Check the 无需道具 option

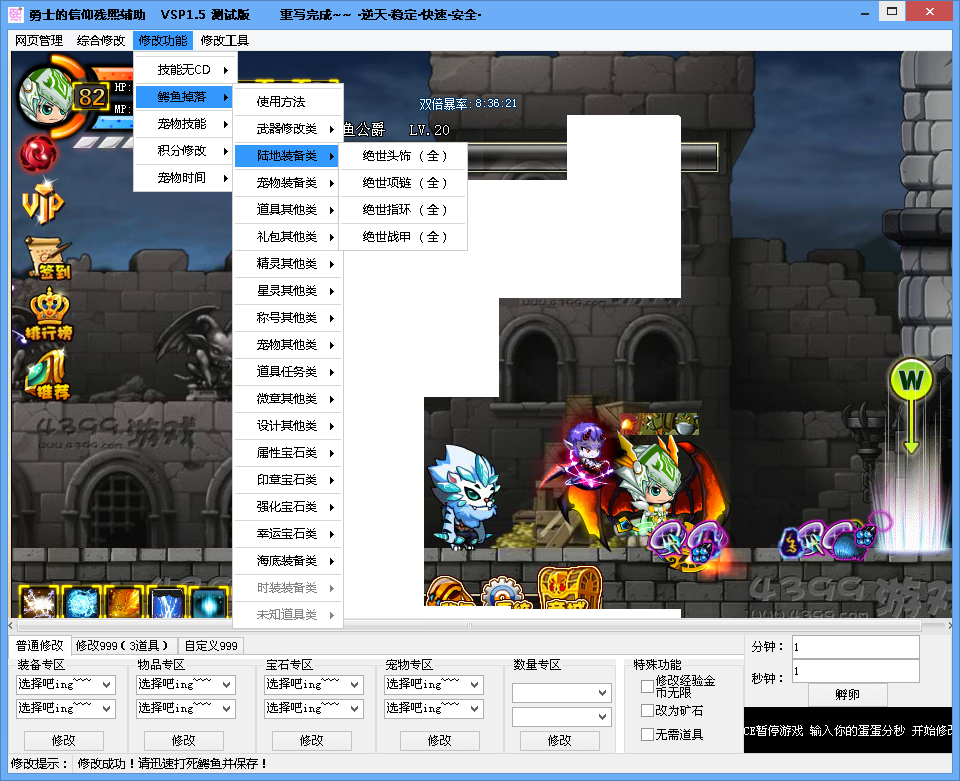[647, 734]
